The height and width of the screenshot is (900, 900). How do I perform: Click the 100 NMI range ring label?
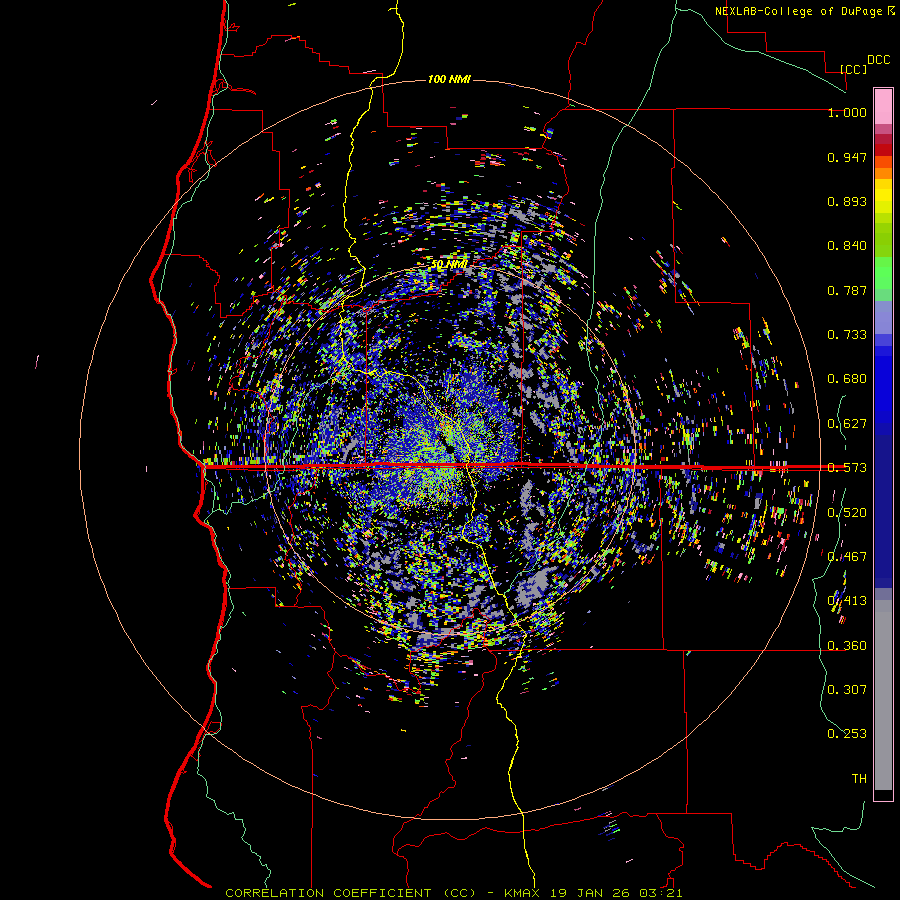coord(449,79)
